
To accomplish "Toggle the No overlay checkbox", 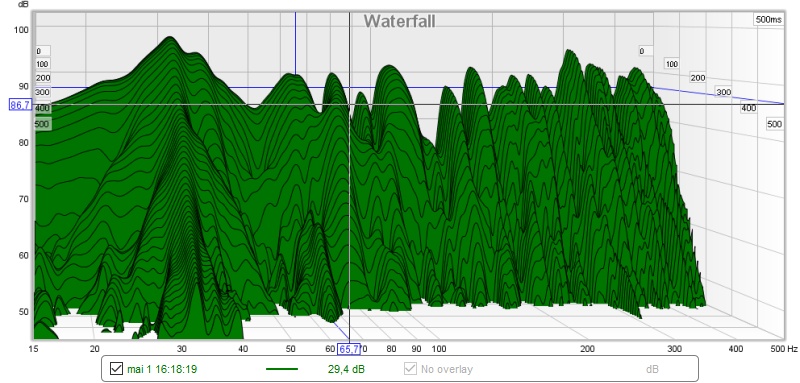I will (410, 369).
